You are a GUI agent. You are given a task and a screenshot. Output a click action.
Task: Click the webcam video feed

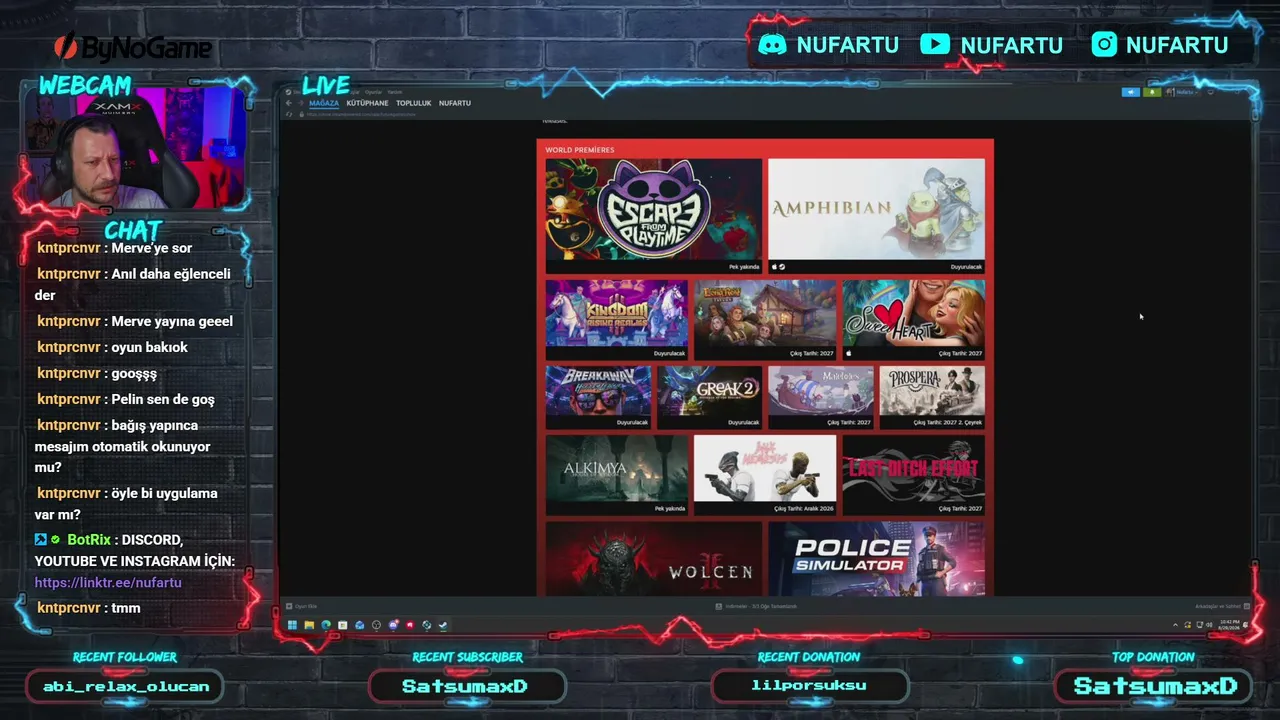click(x=136, y=150)
